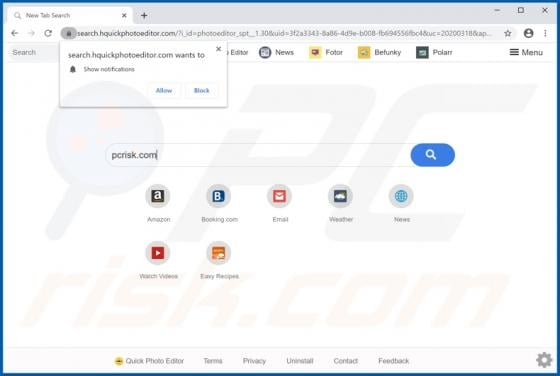560x376 pixels.
Task: Open the Easy Recipes shortcut icon
Action: pos(219,253)
